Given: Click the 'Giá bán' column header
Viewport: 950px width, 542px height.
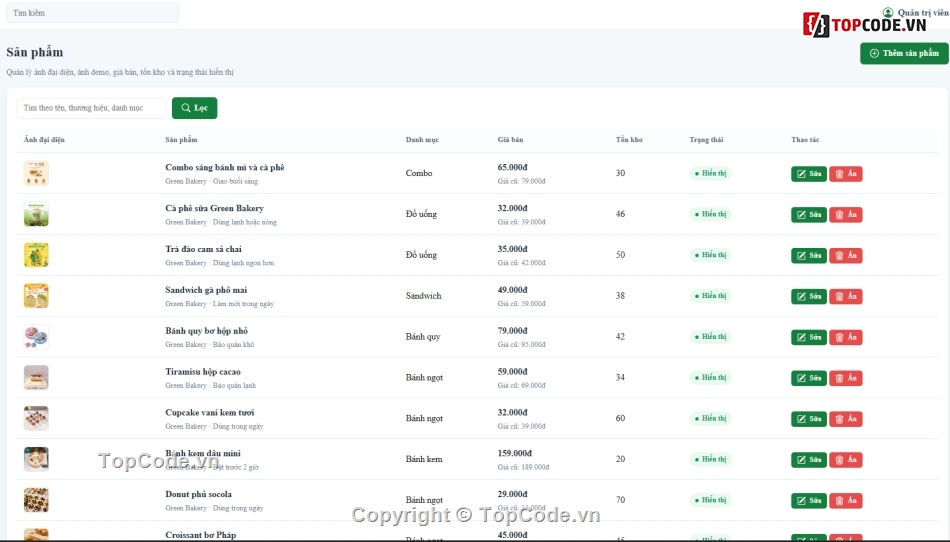Looking at the screenshot, I should pyautogui.click(x=510, y=140).
